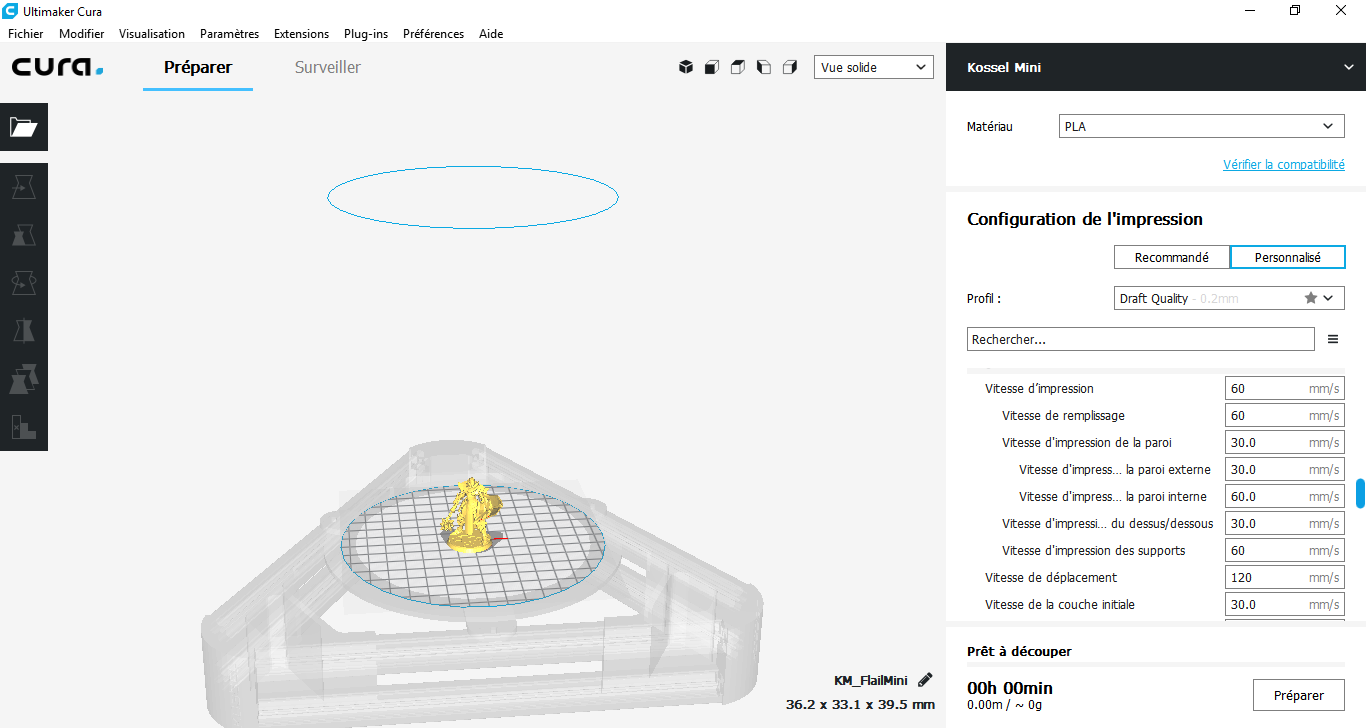The width and height of the screenshot is (1366, 728).
Task: Click the 0.00m / ~ 0g material estimate
Action: coord(1003,704)
